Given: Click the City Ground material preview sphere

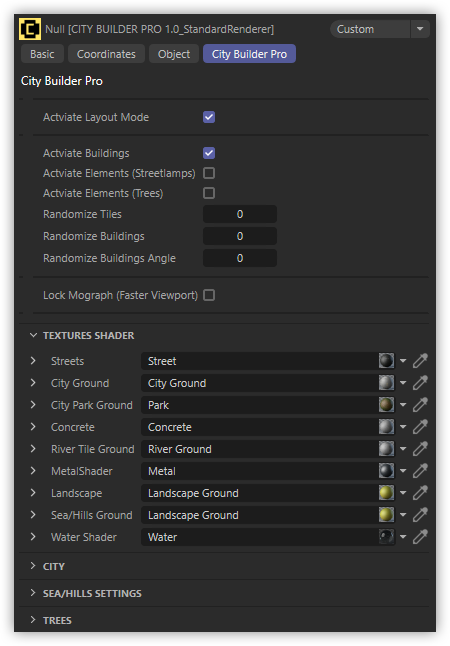Looking at the screenshot, I should 386,383.
